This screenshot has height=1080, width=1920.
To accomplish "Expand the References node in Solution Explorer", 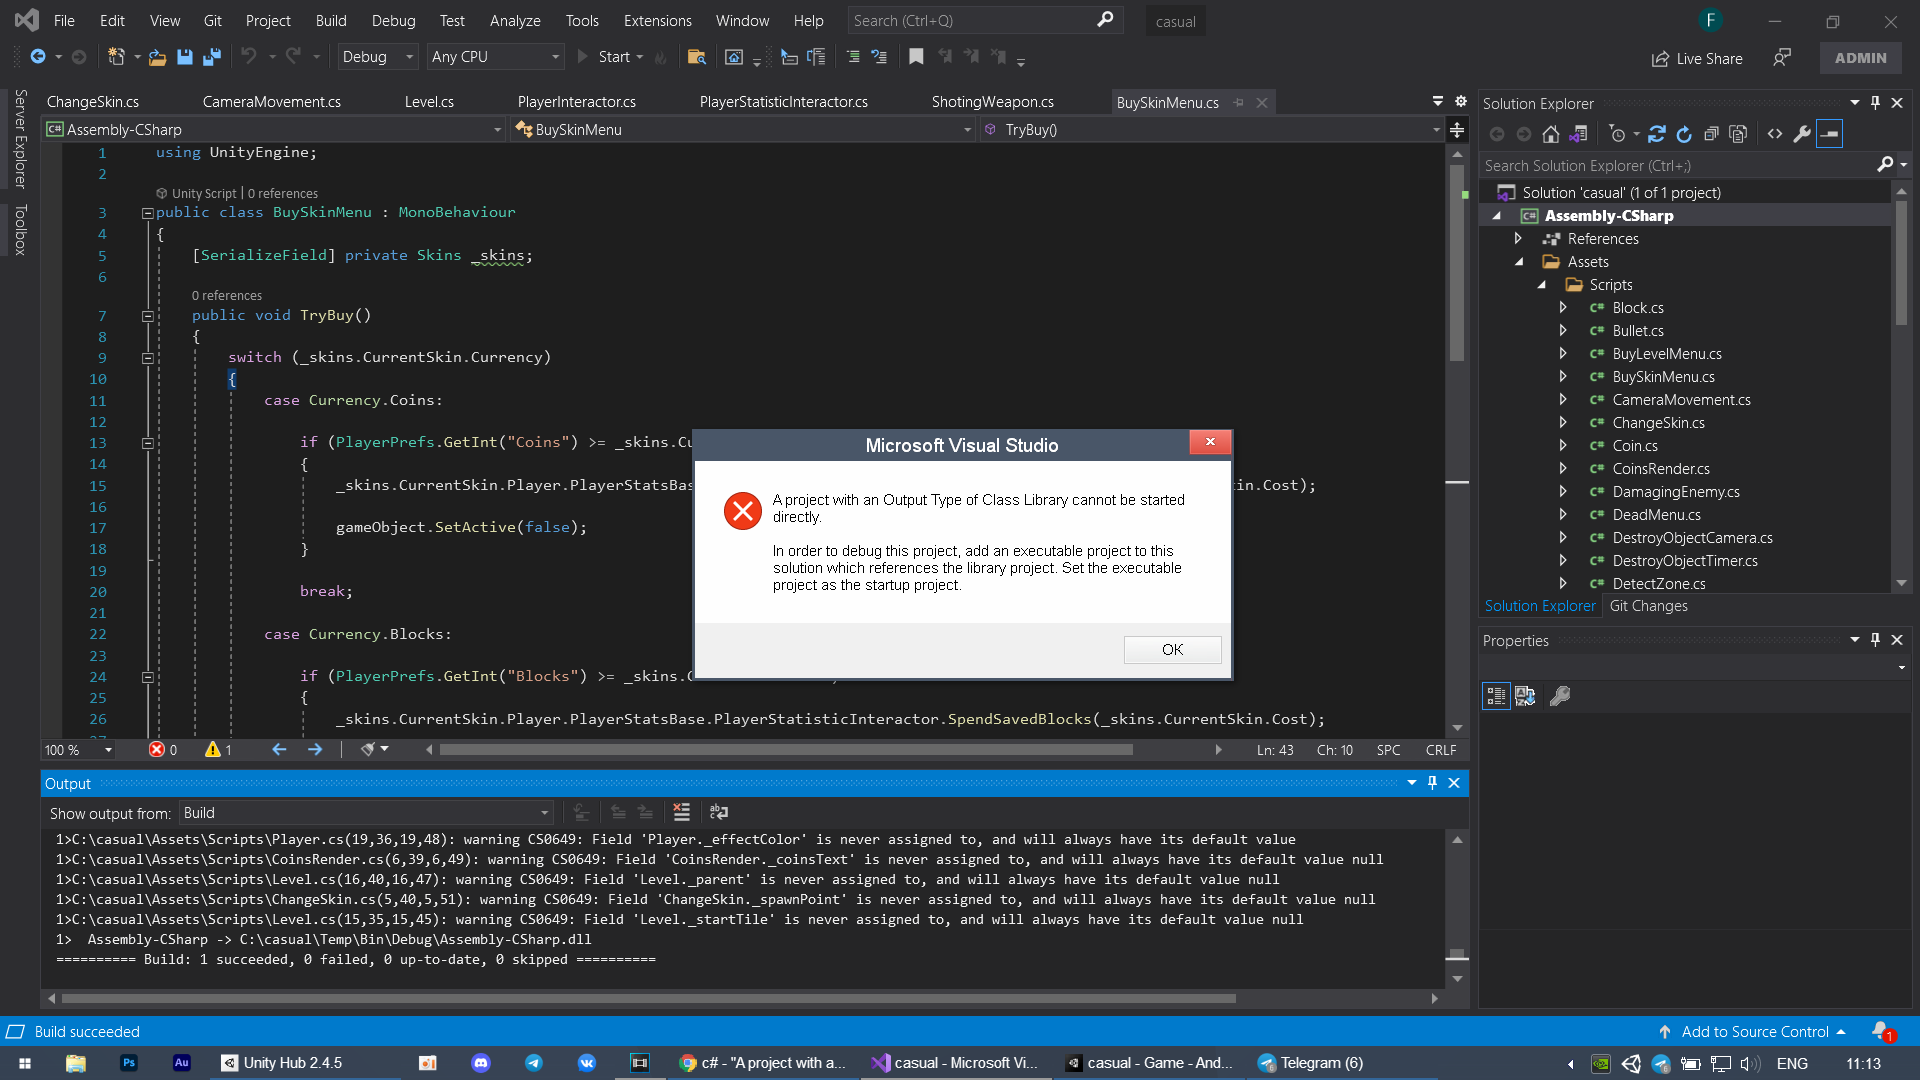I will [1518, 238].
